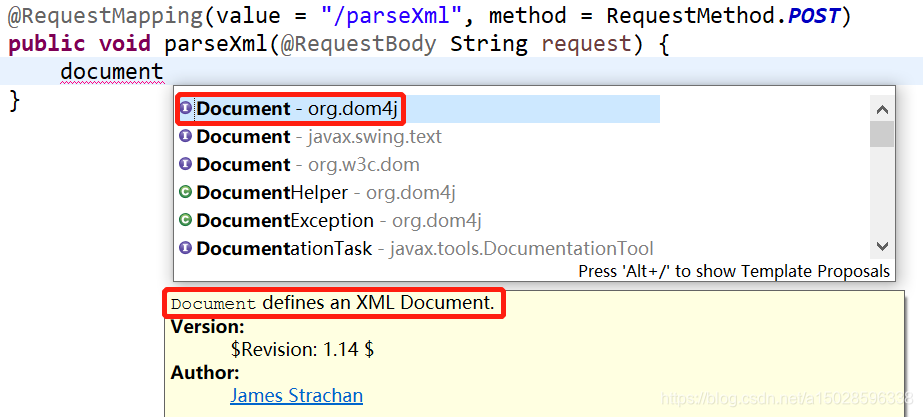Image resolution: width=923 pixels, height=417 pixels.
Task: Click 'Press Alt+/ to show Template Proposals' hint
Action: click(734, 271)
